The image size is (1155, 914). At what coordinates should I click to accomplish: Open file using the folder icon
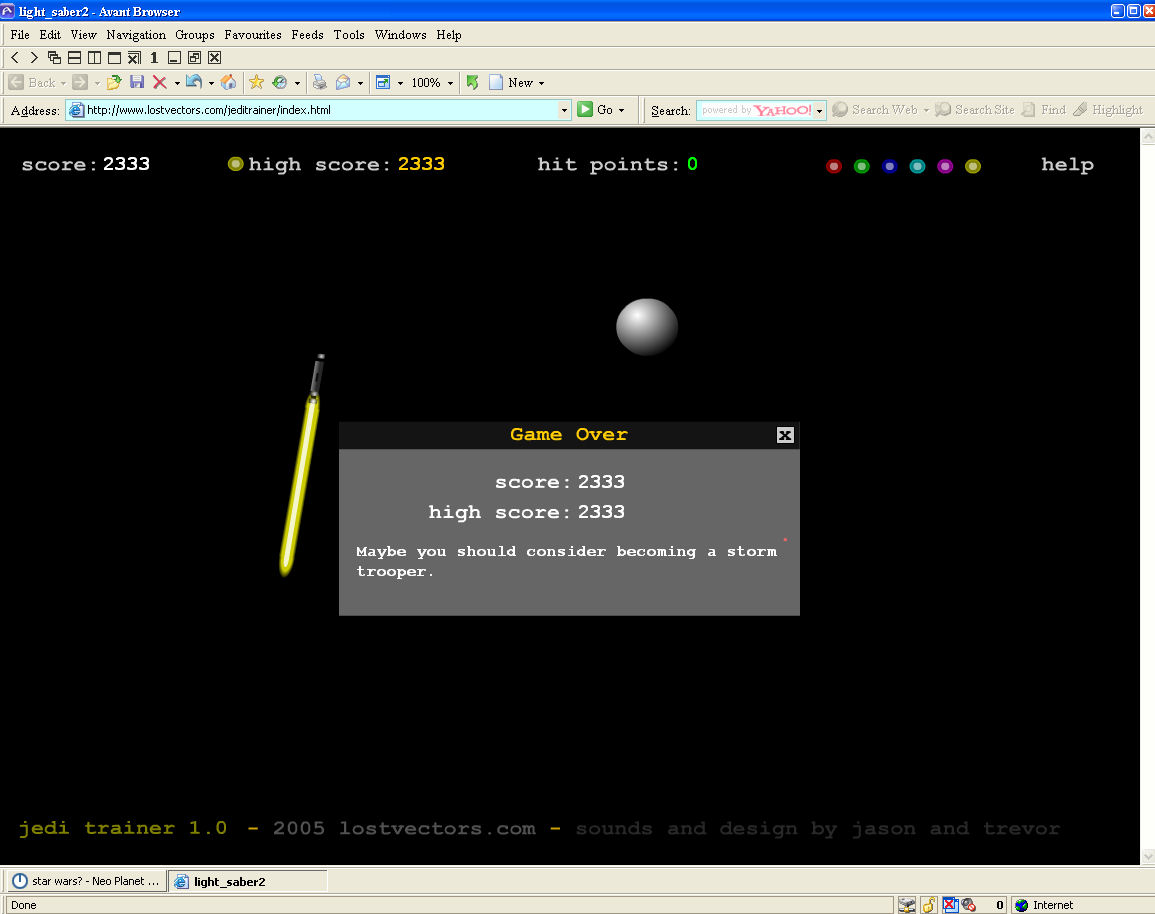(x=113, y=82)
